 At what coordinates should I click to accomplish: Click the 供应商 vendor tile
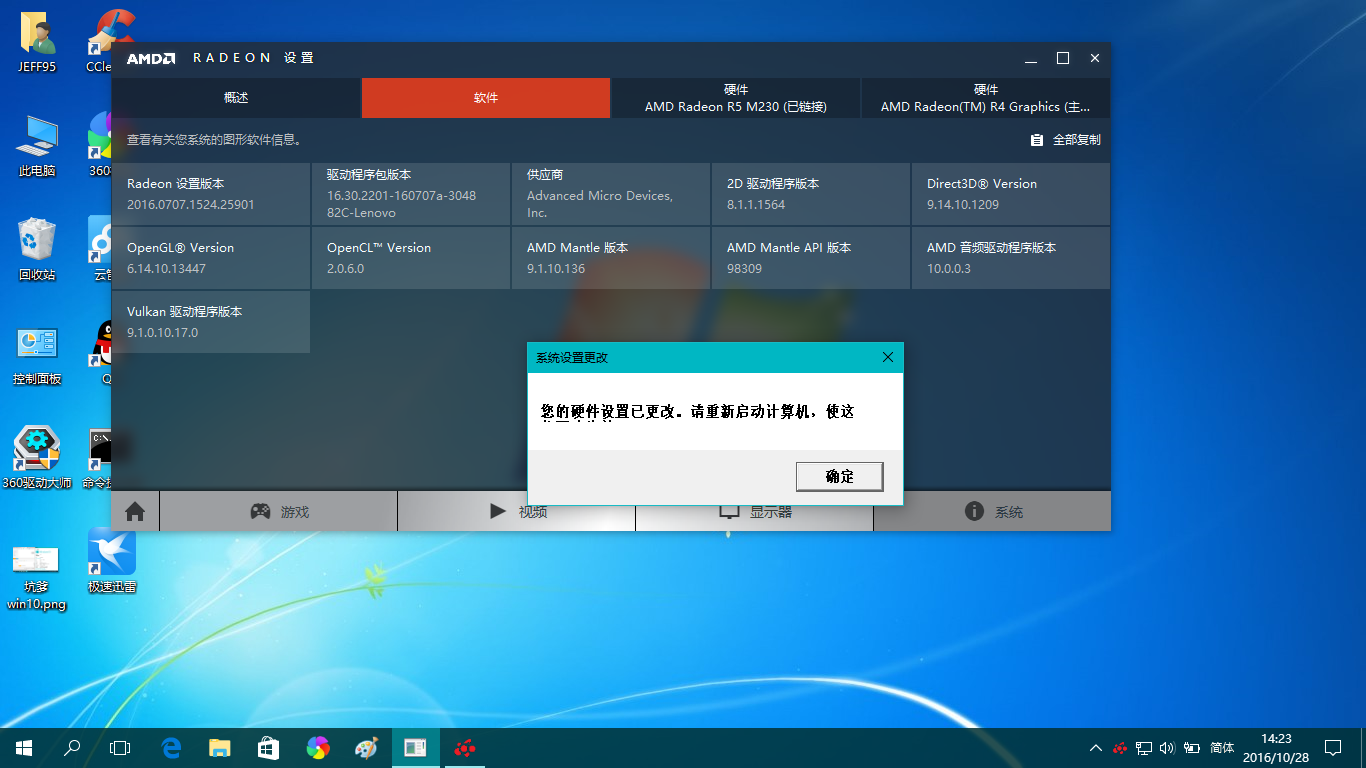611,194
